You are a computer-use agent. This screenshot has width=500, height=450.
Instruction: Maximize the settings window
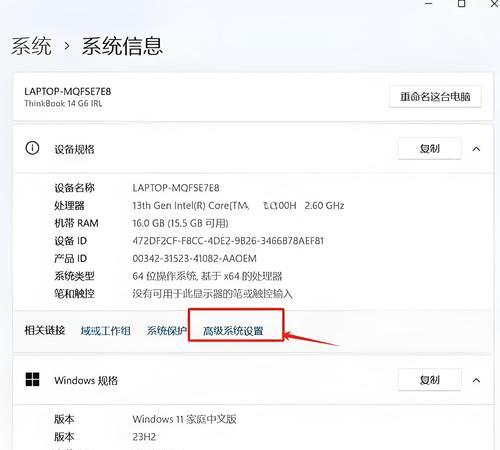point(462,4)
